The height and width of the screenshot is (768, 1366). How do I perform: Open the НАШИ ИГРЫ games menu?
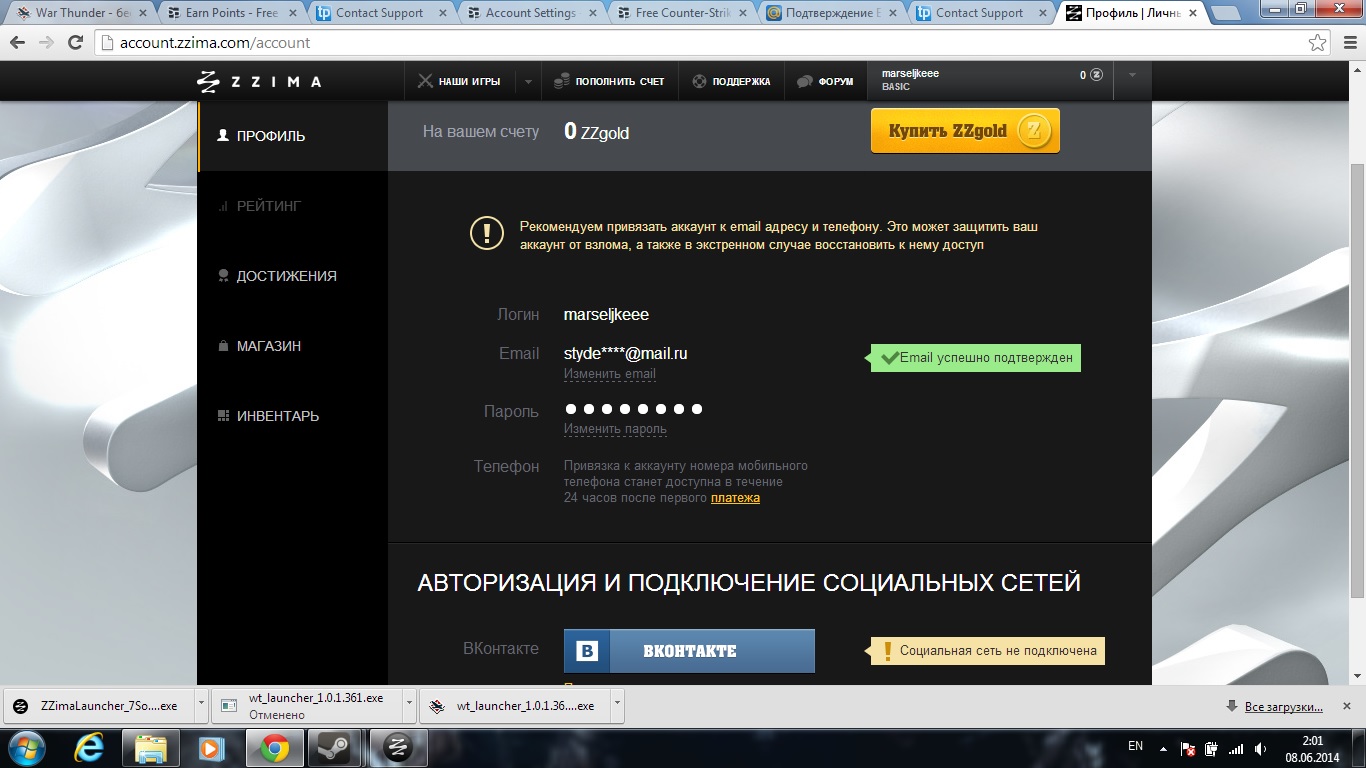pos(459,81)
